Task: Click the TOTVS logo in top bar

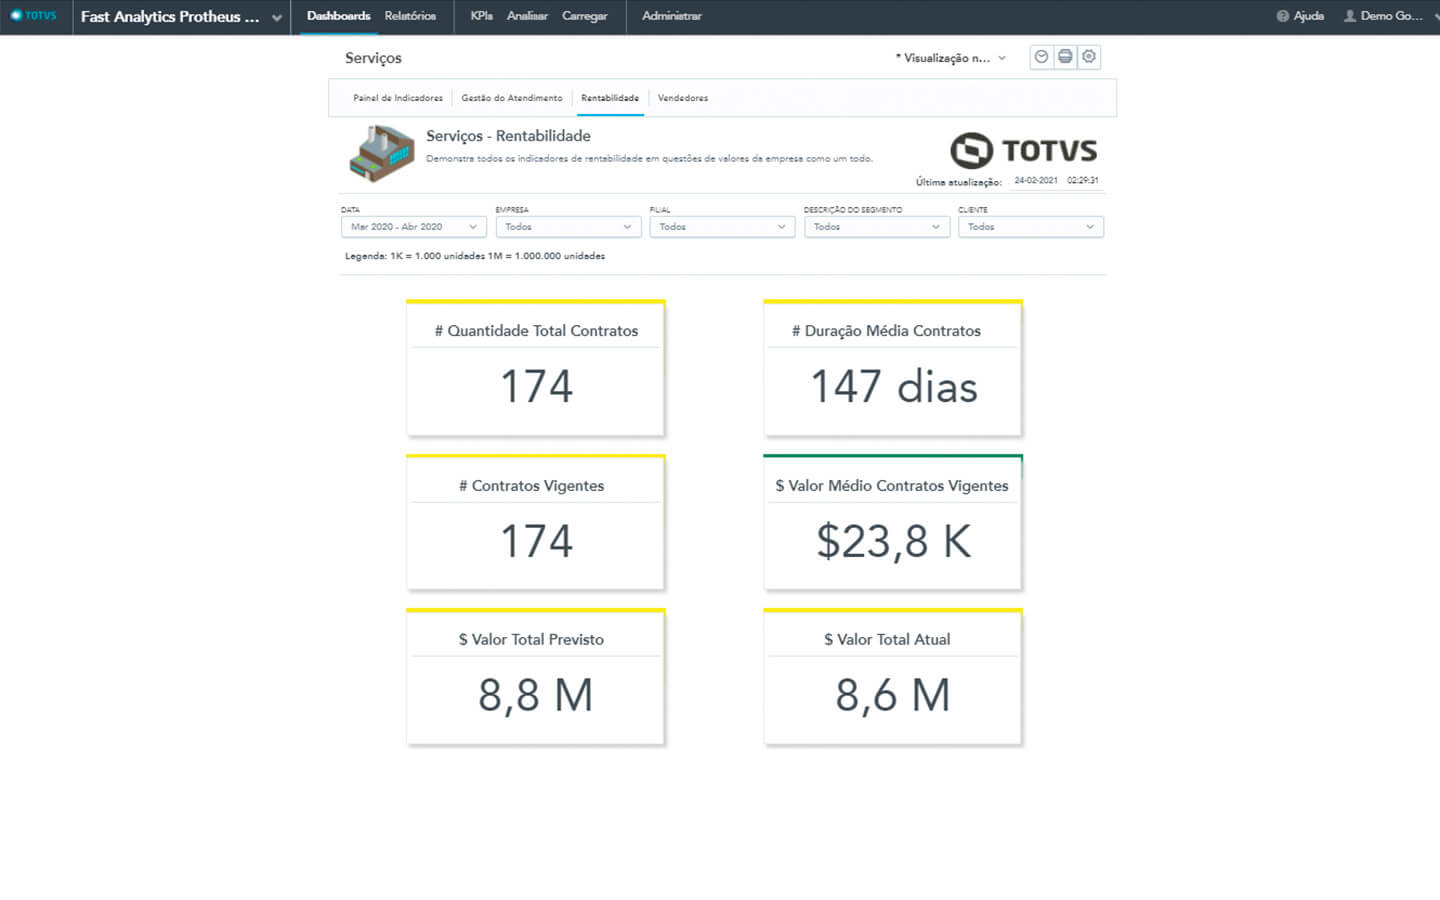Action: [34, 16]
